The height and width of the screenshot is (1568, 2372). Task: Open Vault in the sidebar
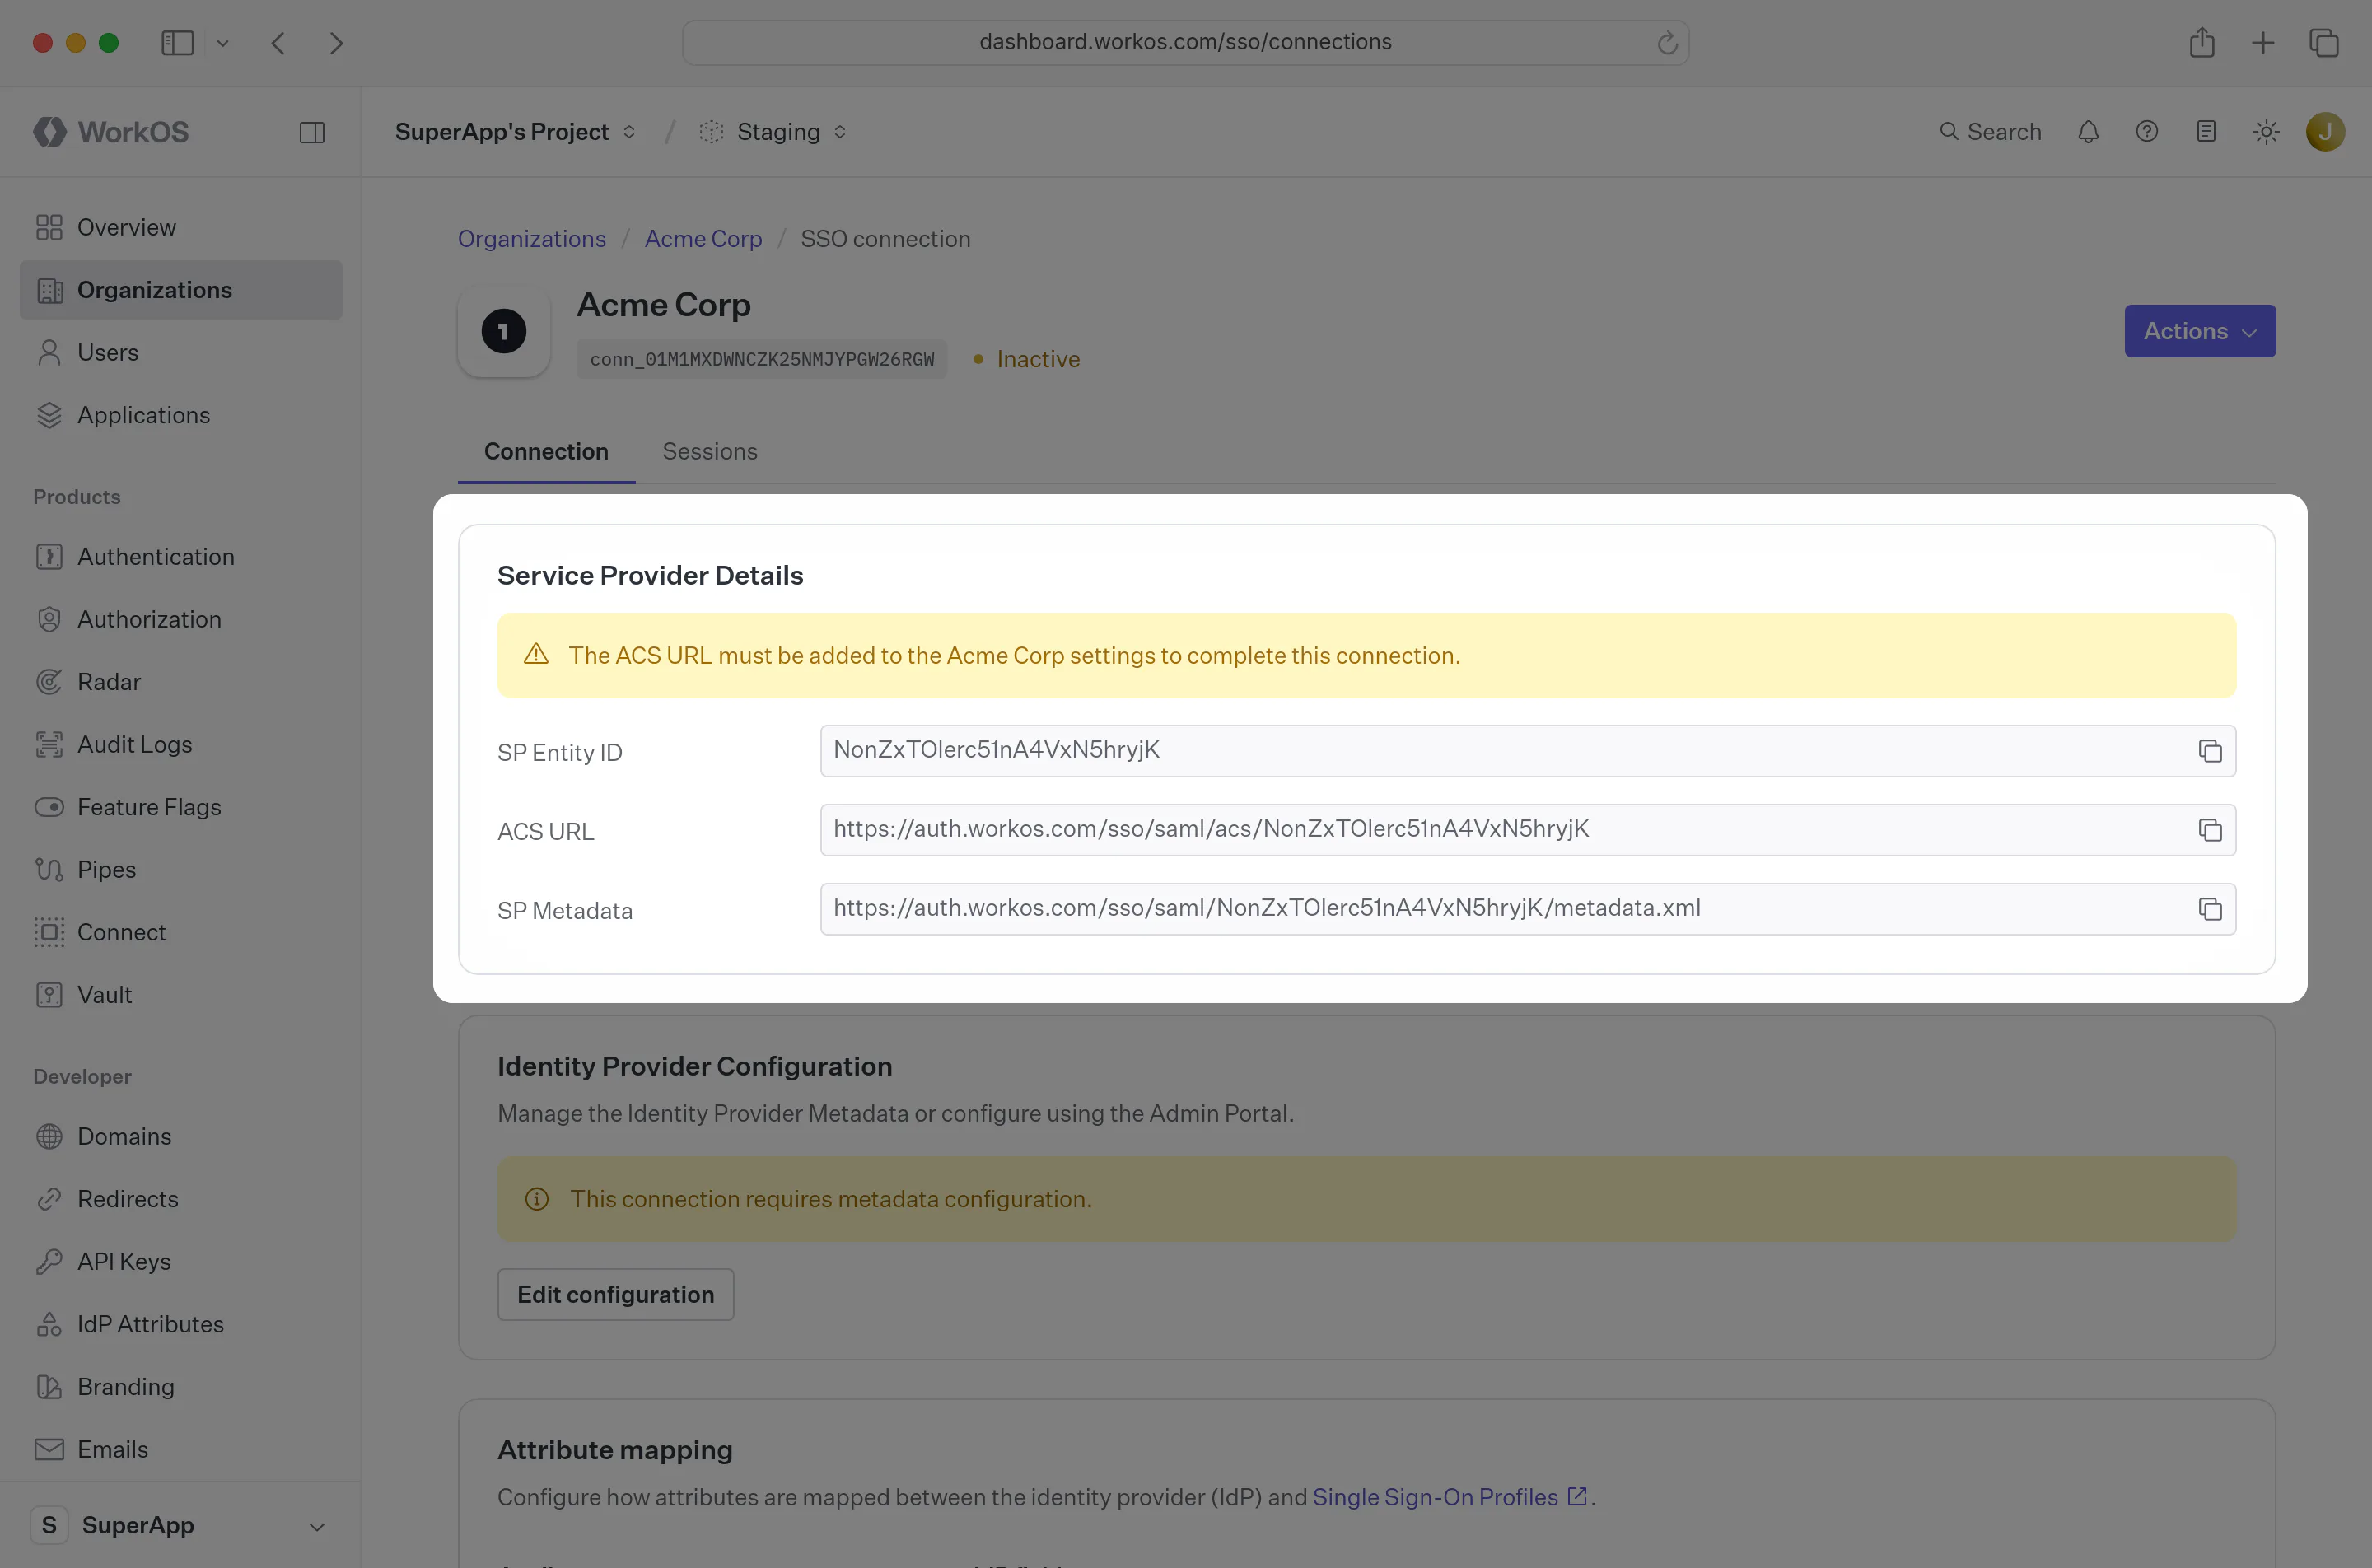[181, 995]
